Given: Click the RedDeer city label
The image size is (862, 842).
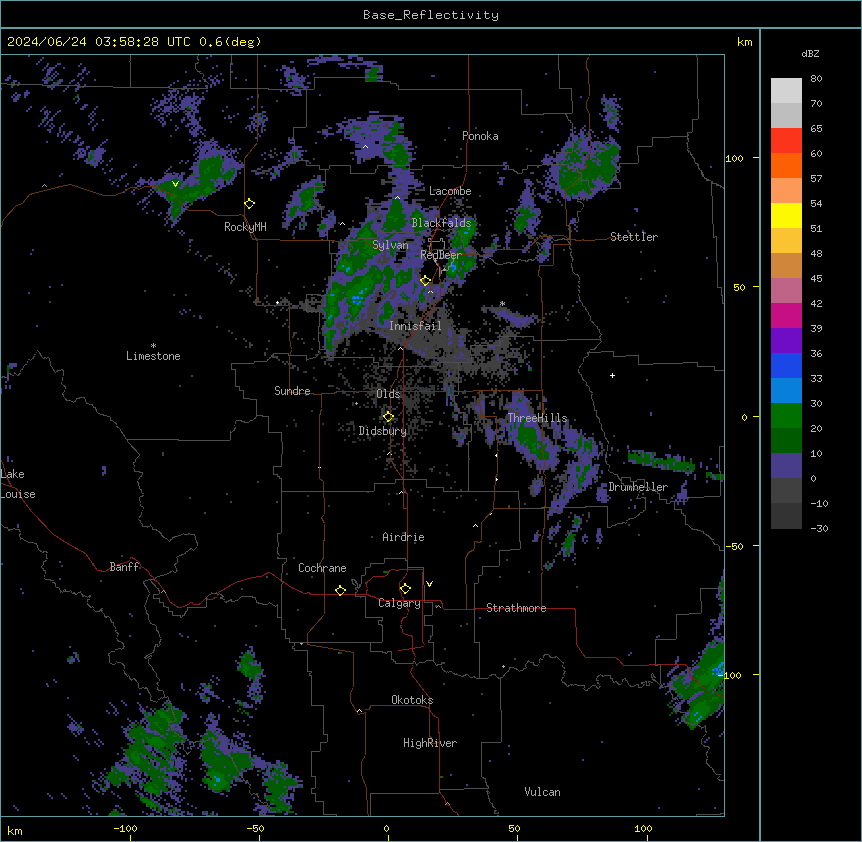Looking at the screenshot, I should click(441, 255).
